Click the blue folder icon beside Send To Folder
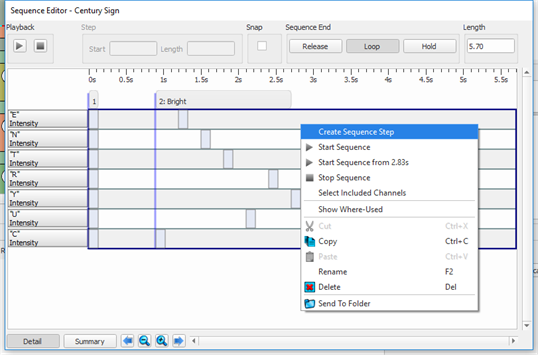This screenshot has height=360, width=538. coord(309,303)
